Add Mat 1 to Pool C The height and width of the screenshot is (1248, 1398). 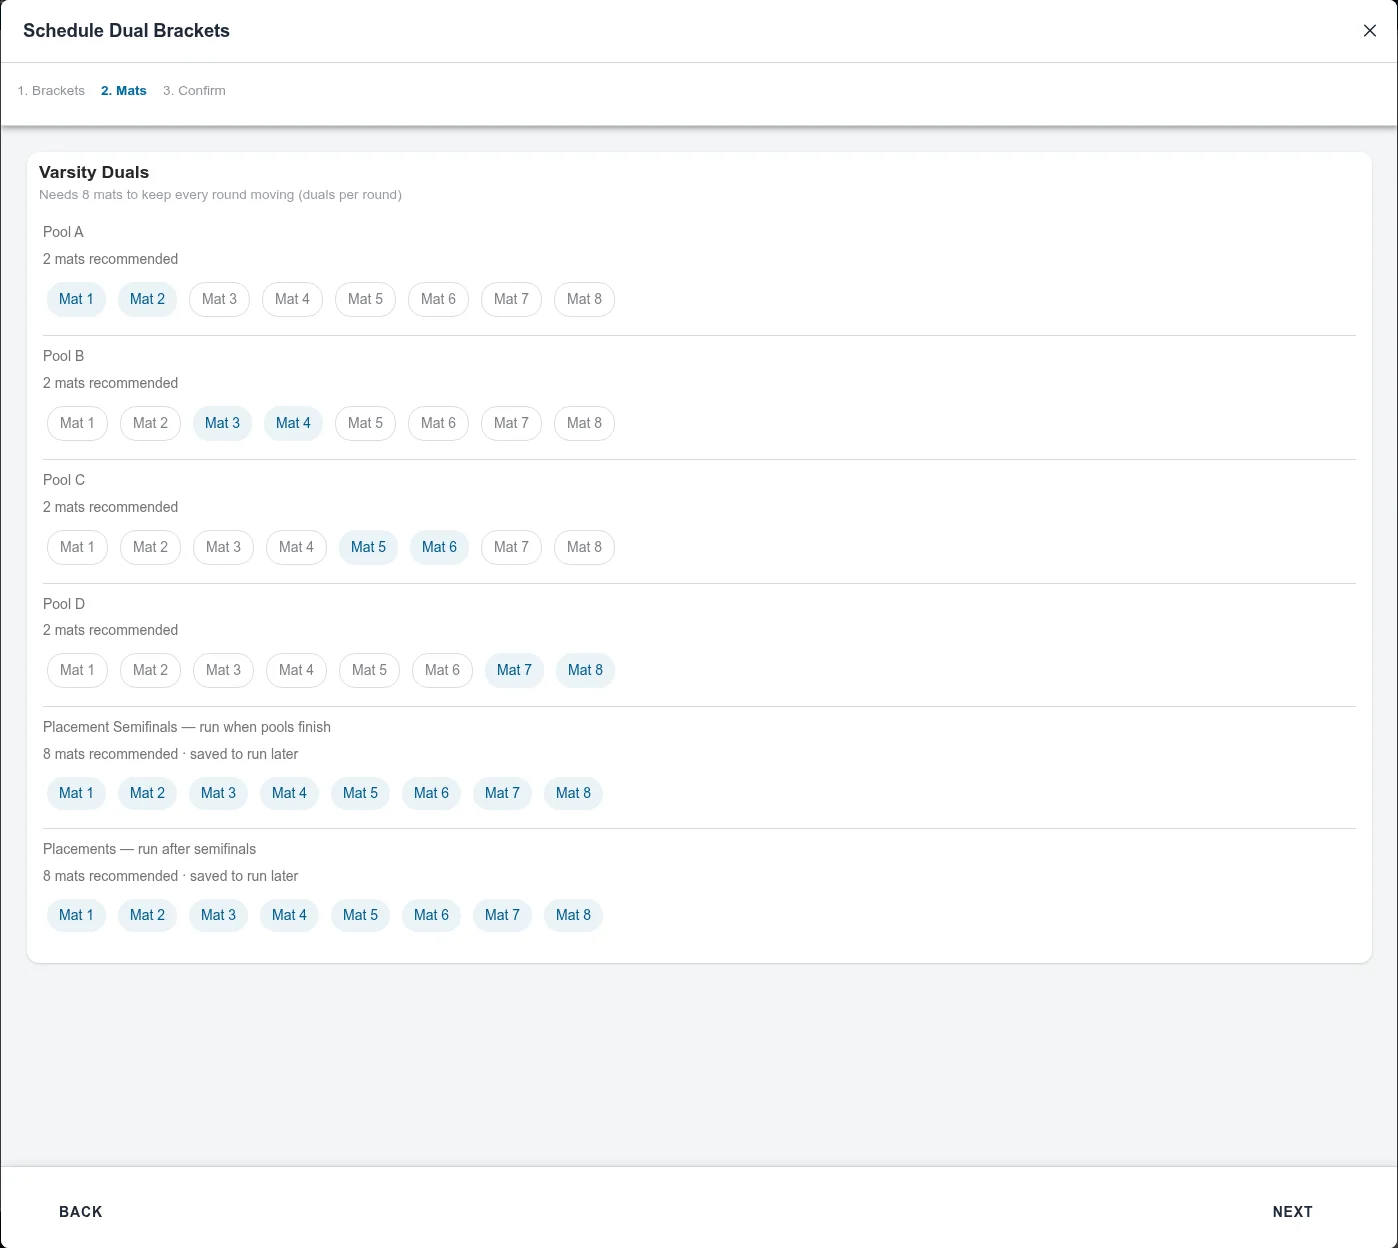click(77, 547)
